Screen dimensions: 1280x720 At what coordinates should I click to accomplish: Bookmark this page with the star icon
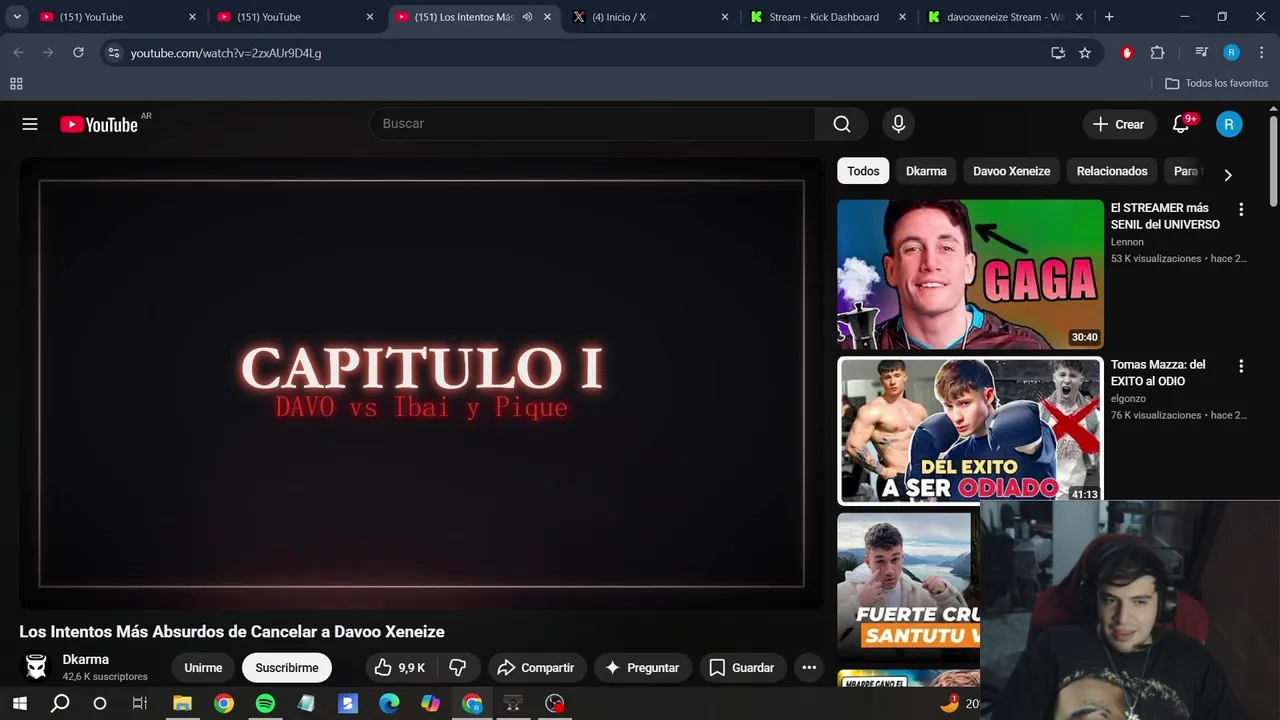(1085, 53)
